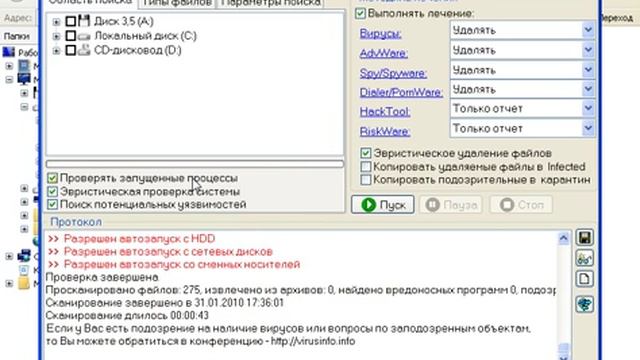Select the Диск 3,5 (A:) tree label
640x360 pixels.
[124, 21]
